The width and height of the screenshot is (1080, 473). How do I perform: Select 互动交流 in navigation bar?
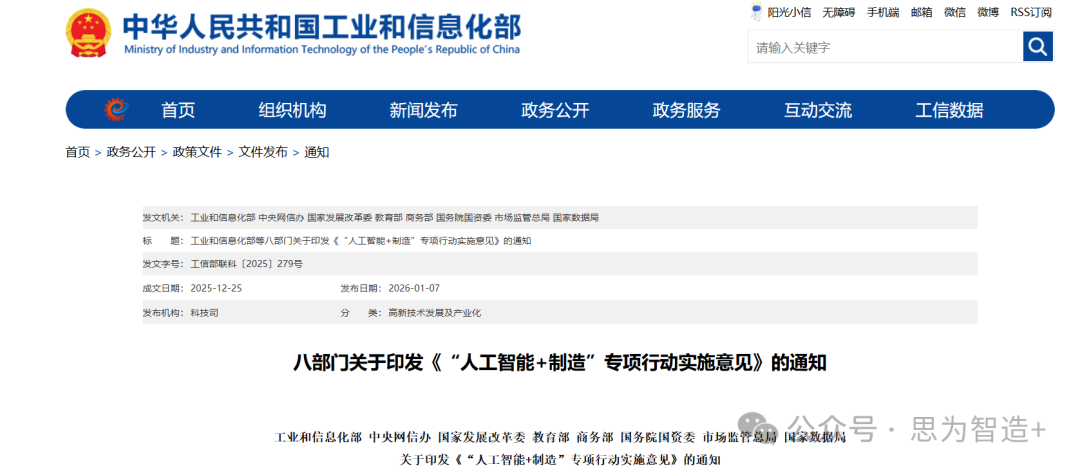(818, 110)
